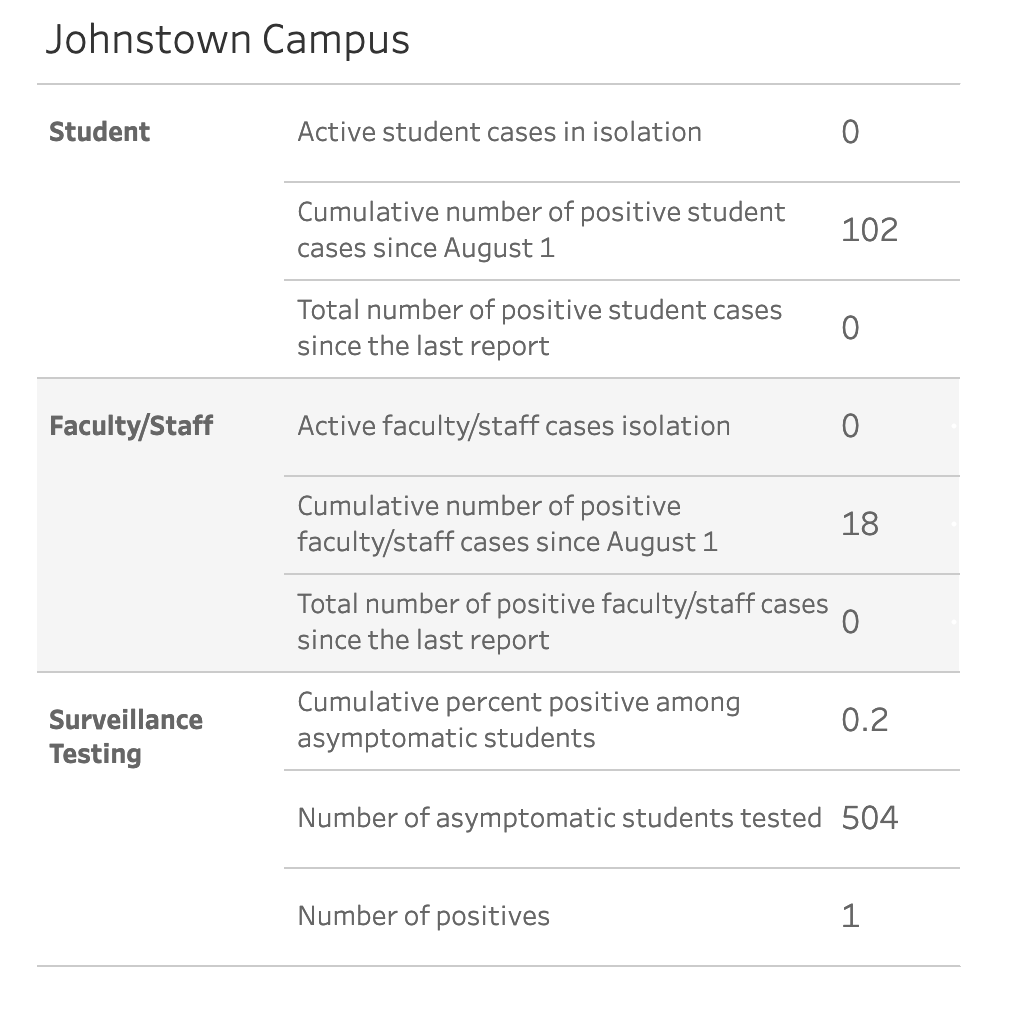Image resolution: width=1032 pixels, height=1010 pixels.
Task: Select the Number of positives label
Action: (x=423, y=916)
